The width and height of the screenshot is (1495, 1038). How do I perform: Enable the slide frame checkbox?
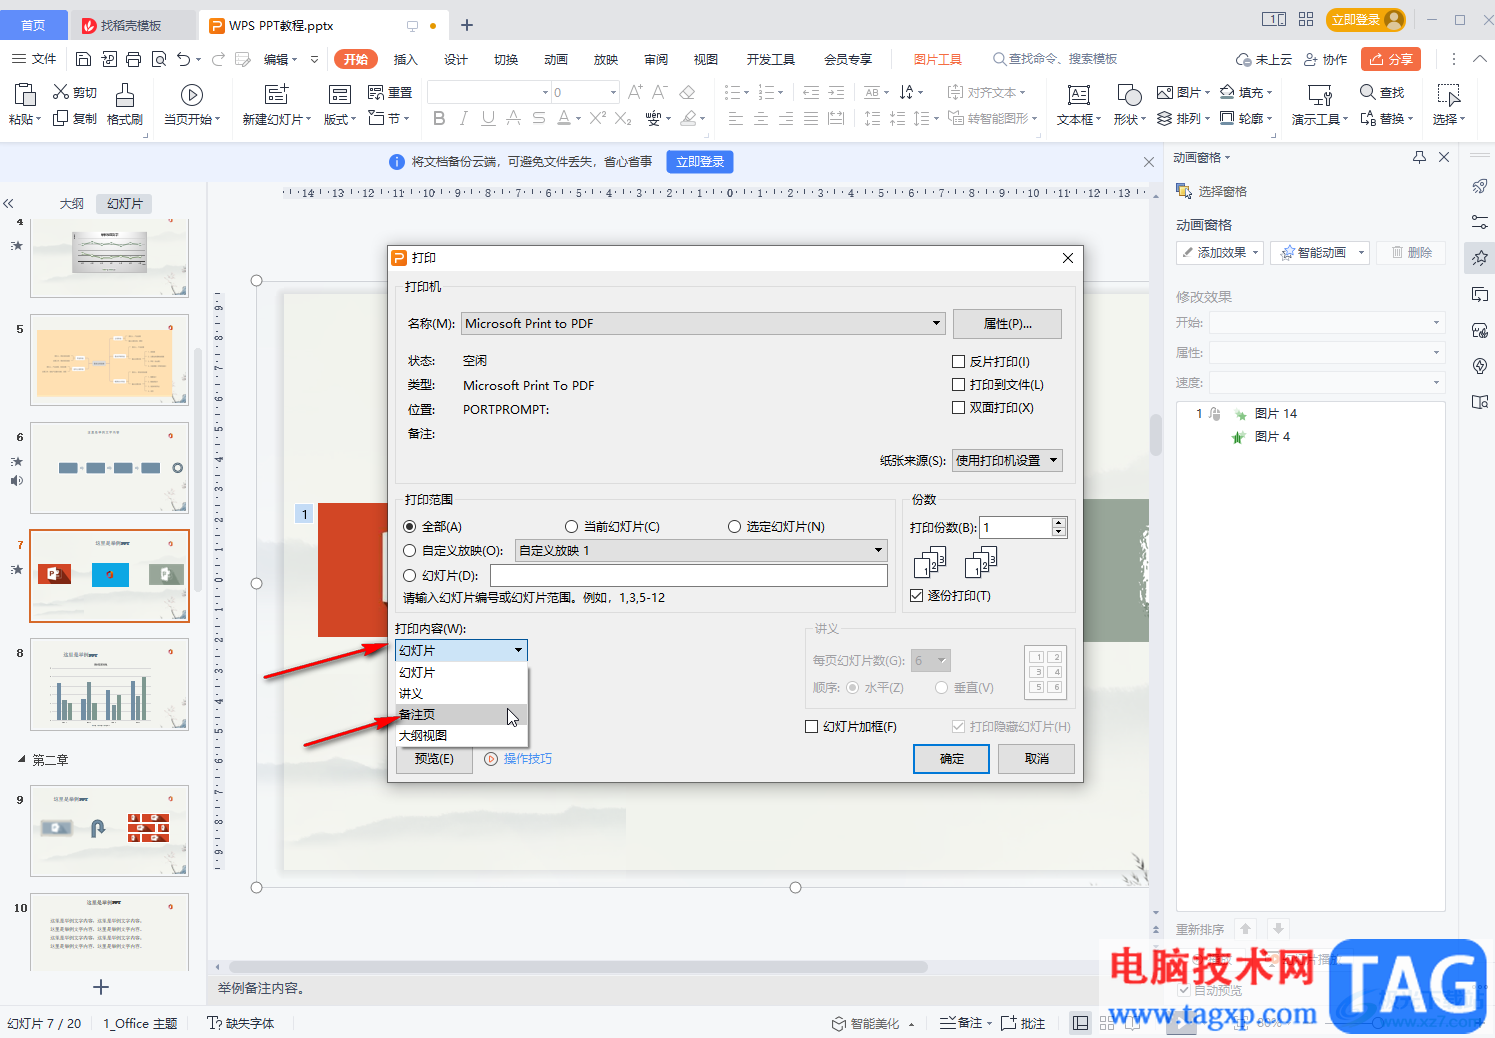[x=812, y=726]
